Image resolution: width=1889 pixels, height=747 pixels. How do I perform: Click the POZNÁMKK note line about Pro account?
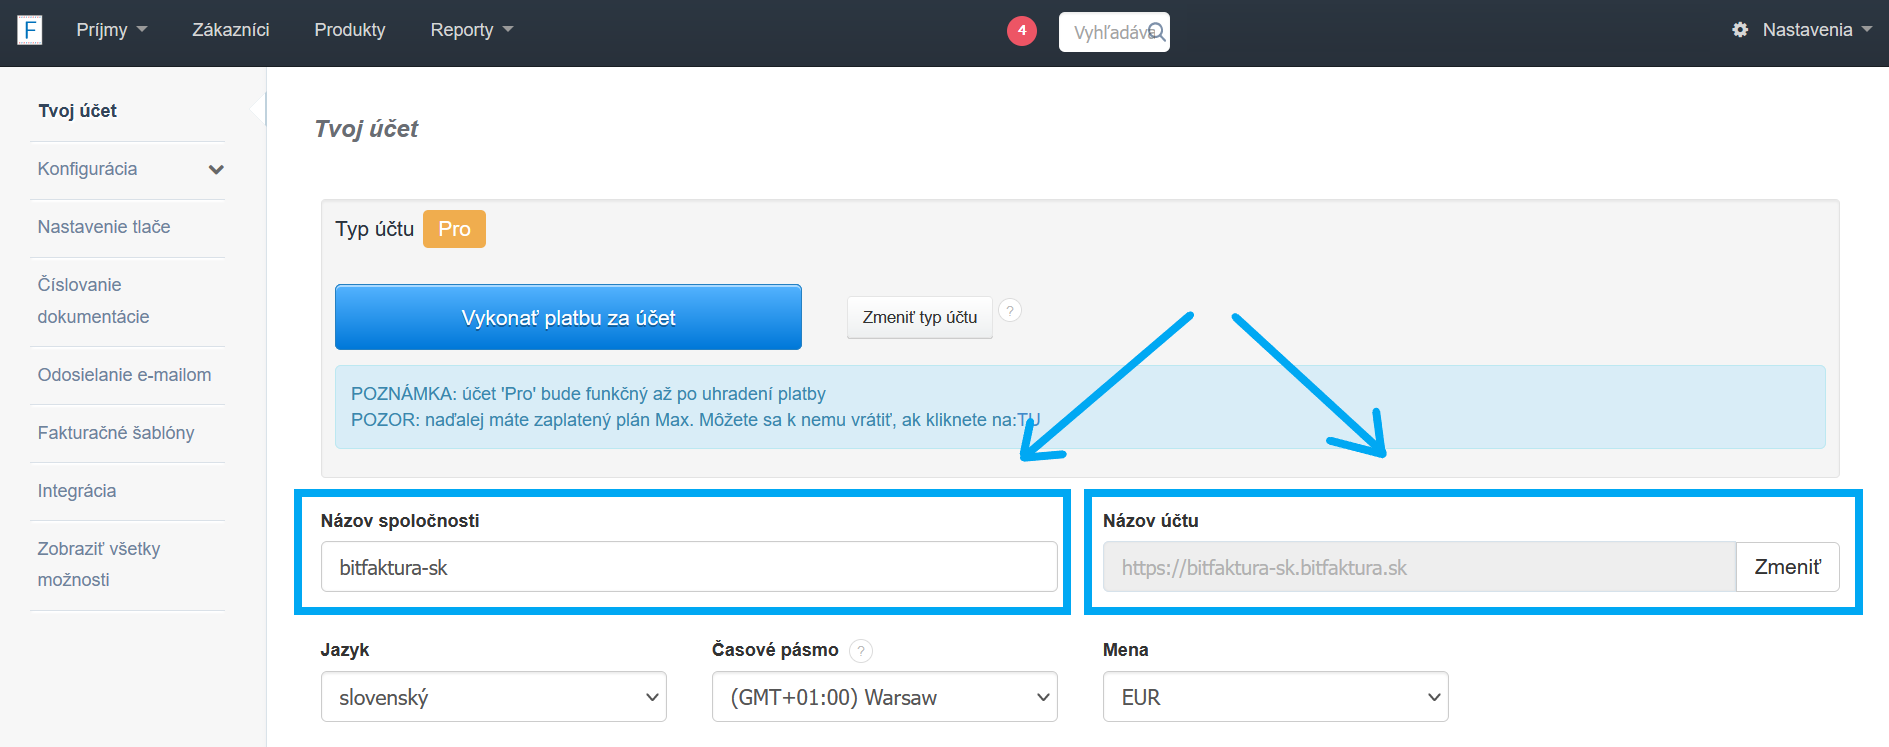(x=588, y=394)
